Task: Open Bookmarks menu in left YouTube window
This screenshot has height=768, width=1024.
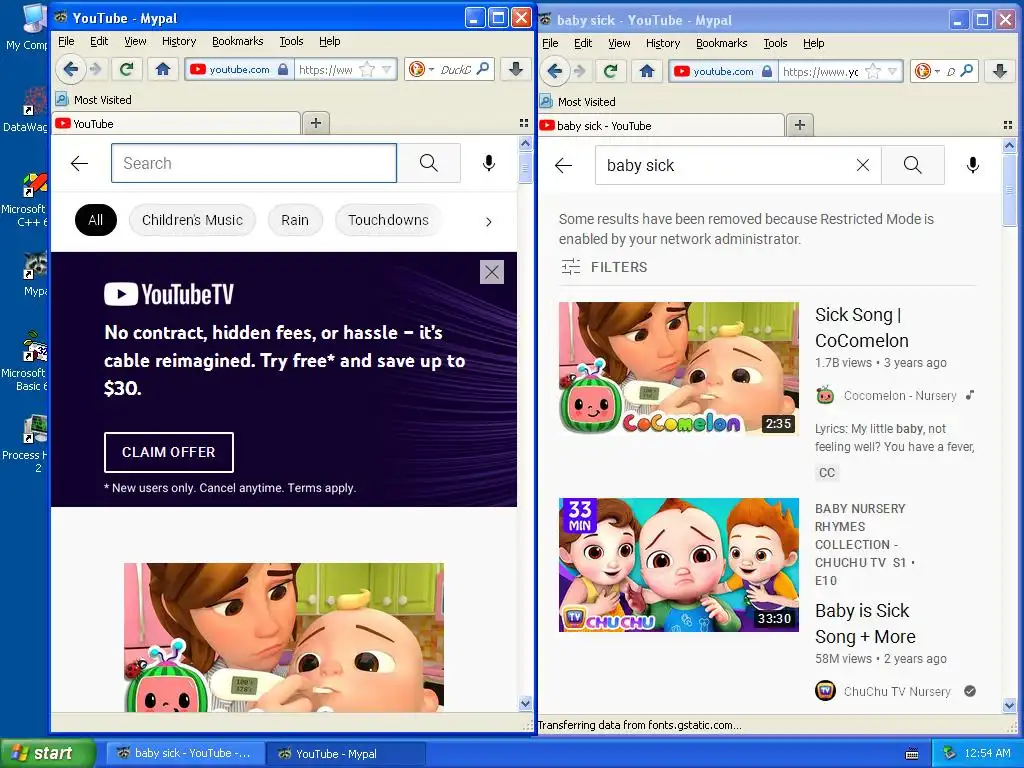Action: click(x=238, y=41)
